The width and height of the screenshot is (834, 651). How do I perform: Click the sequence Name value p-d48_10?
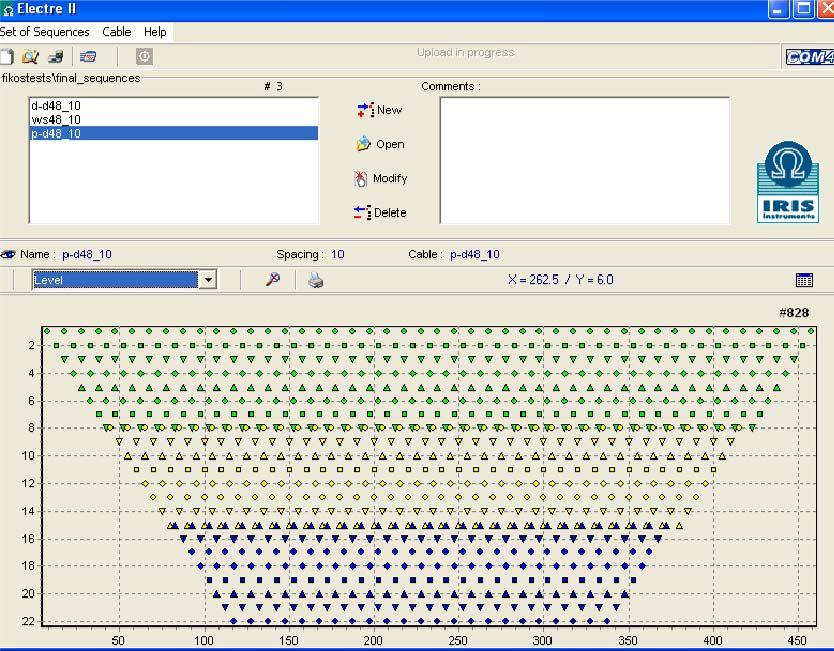point(87,254)
